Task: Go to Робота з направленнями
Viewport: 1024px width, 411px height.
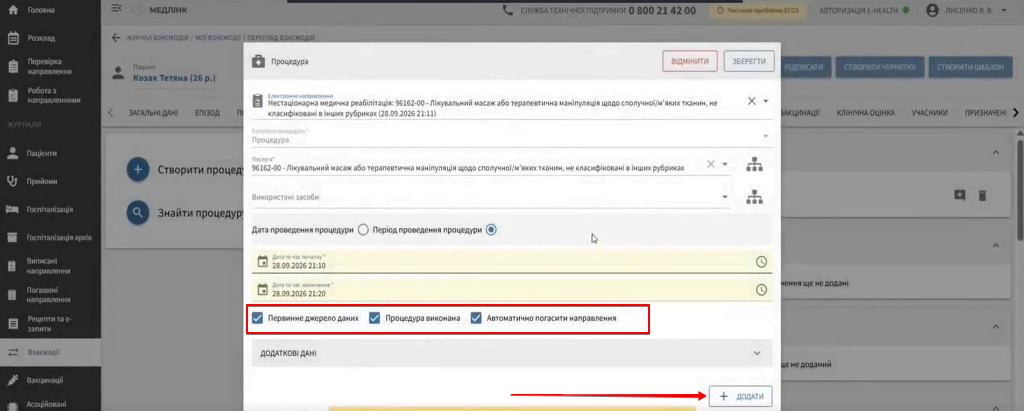Action: (52, 95)
